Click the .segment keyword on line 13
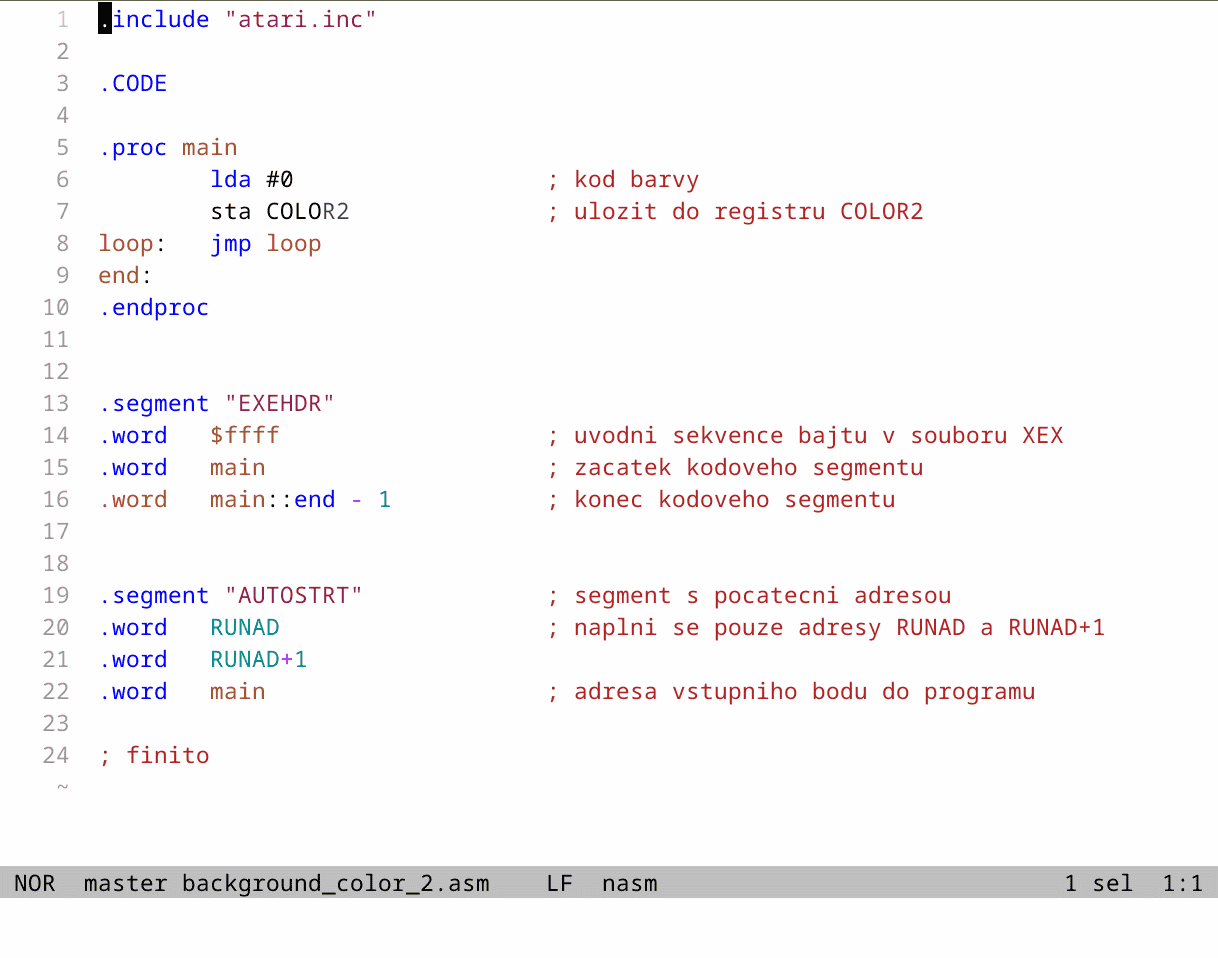This screenshot has width=1218, height=958. pos(154,403)
